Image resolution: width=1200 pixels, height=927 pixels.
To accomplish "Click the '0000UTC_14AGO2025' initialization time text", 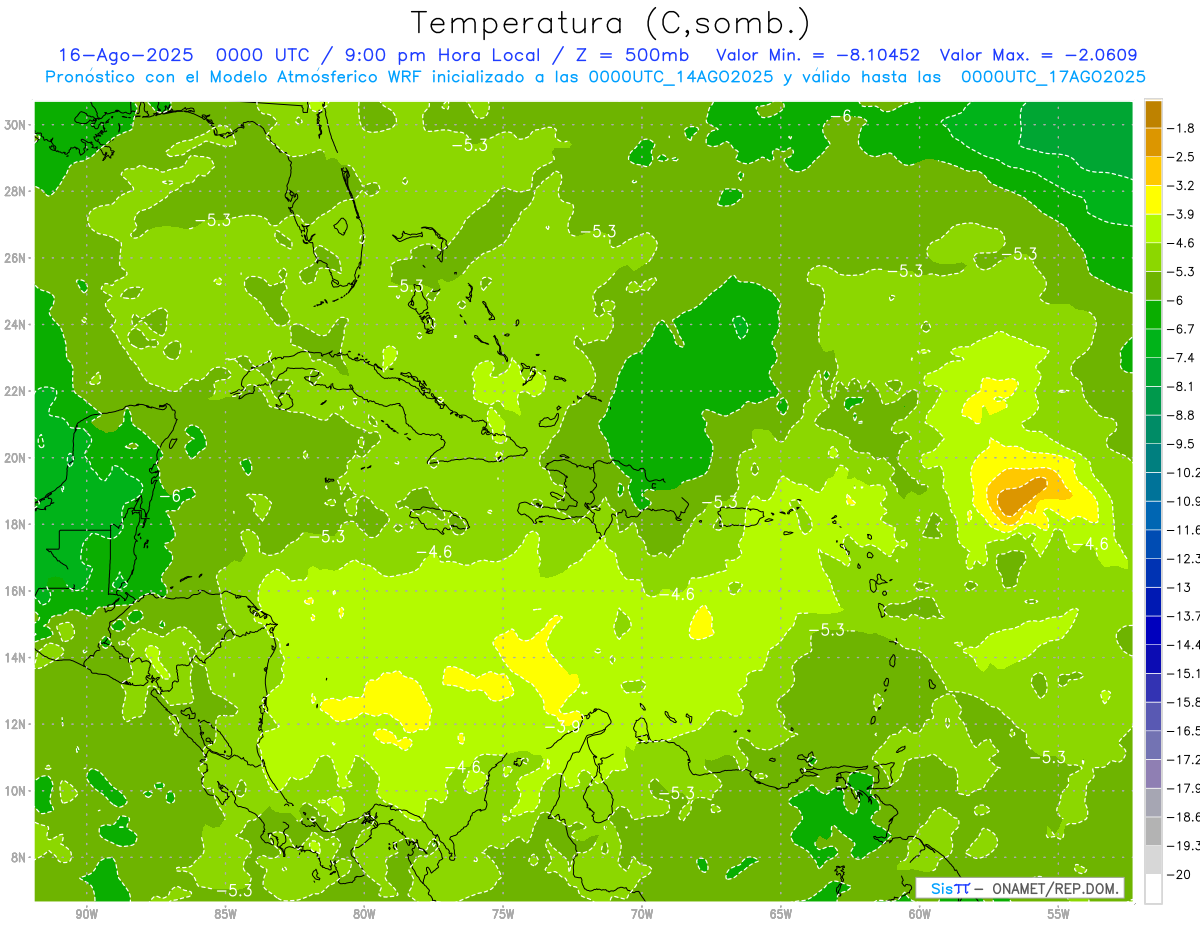I will (x=680, y=76).
